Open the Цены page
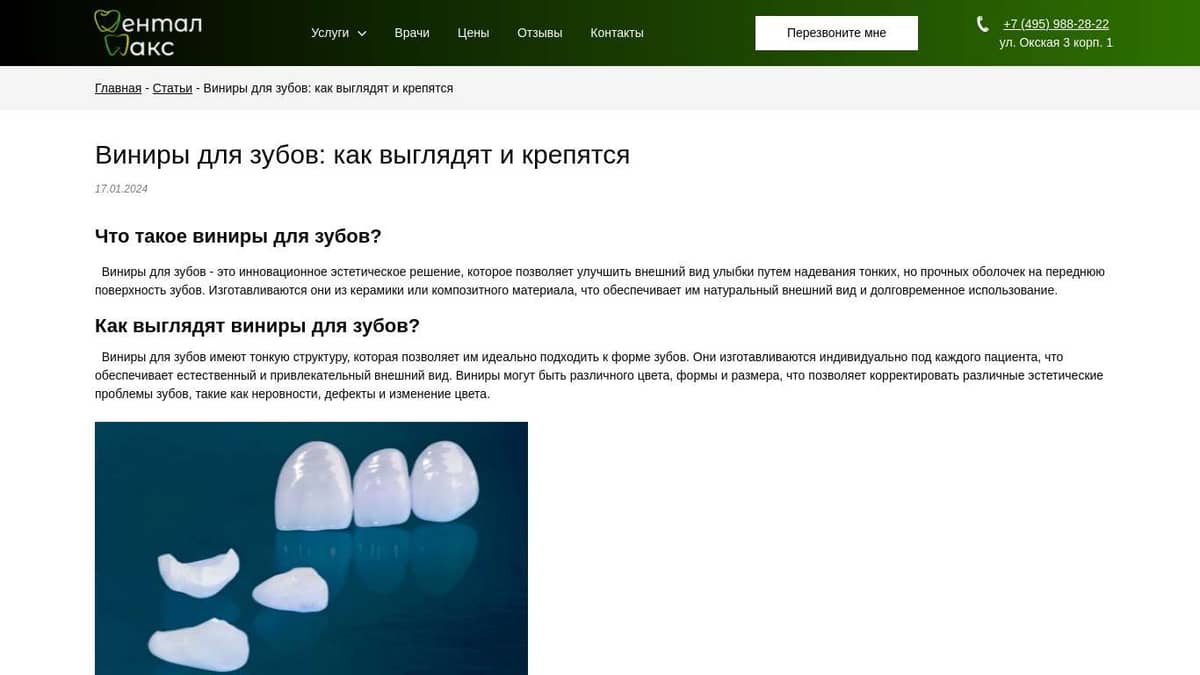Screen dimensions: 1200x675 tap(473, 32)
